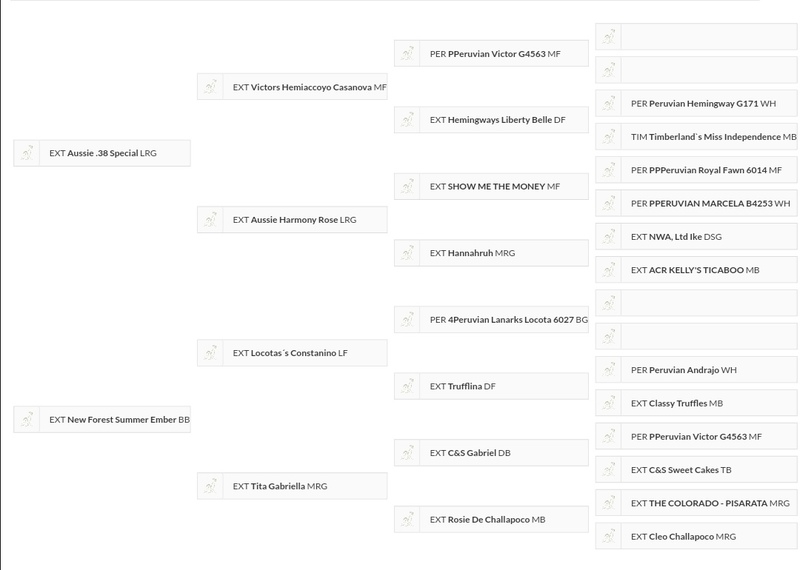Click thumbnail icon beside Aussie .38 Special

click(x=27, y=153)
